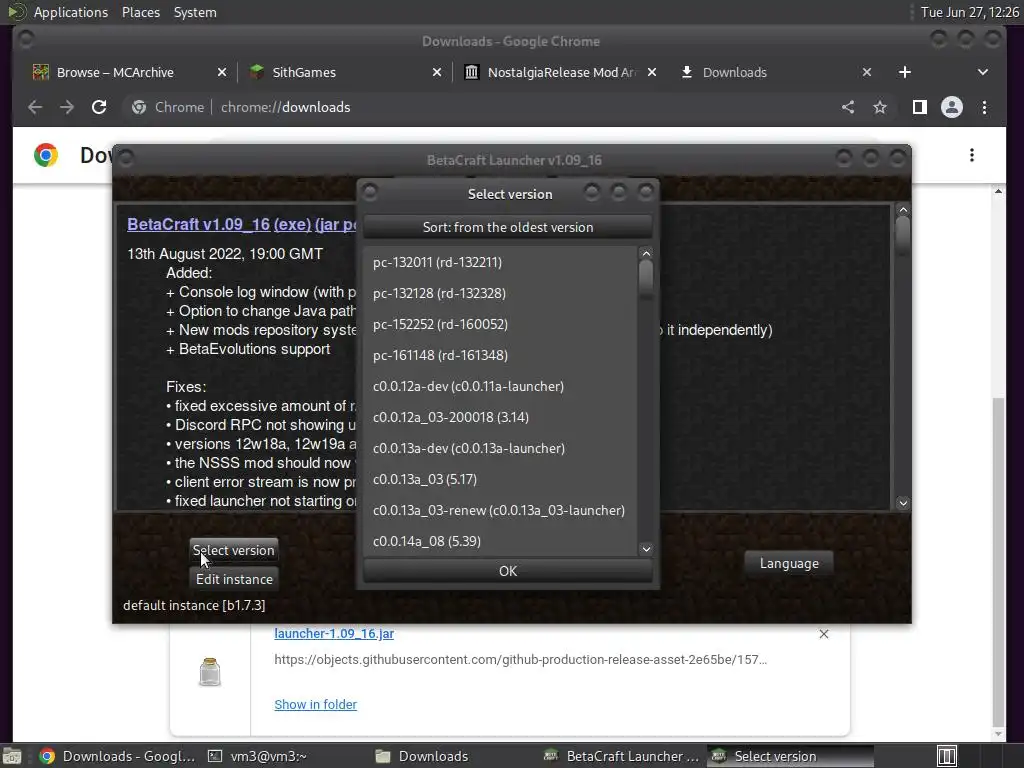
Task: Switch to NostalgiaRelease Mod Archive tab
Action: (x=560, y=72)
